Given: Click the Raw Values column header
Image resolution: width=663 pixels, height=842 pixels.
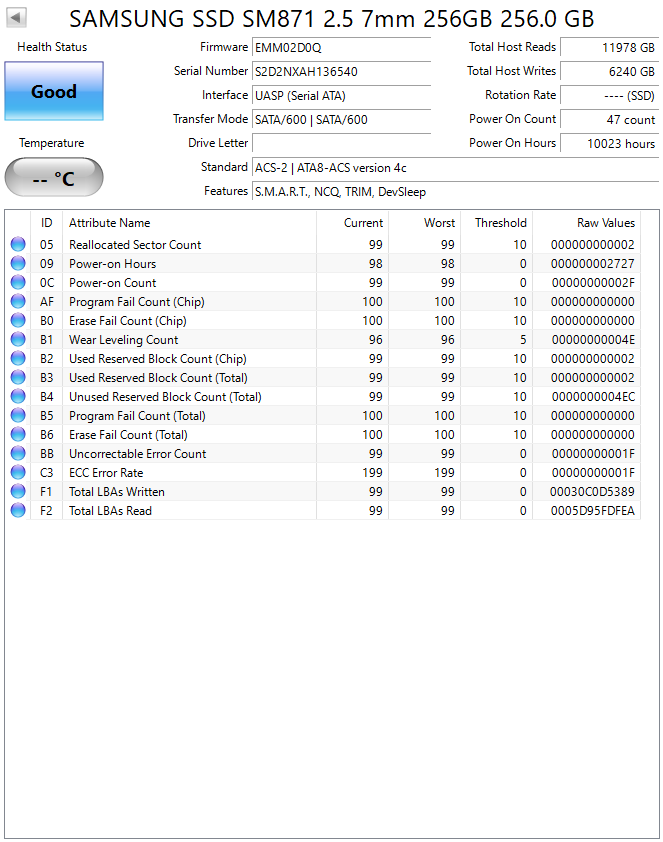Looking at the screenshot, I should (587, 223).
